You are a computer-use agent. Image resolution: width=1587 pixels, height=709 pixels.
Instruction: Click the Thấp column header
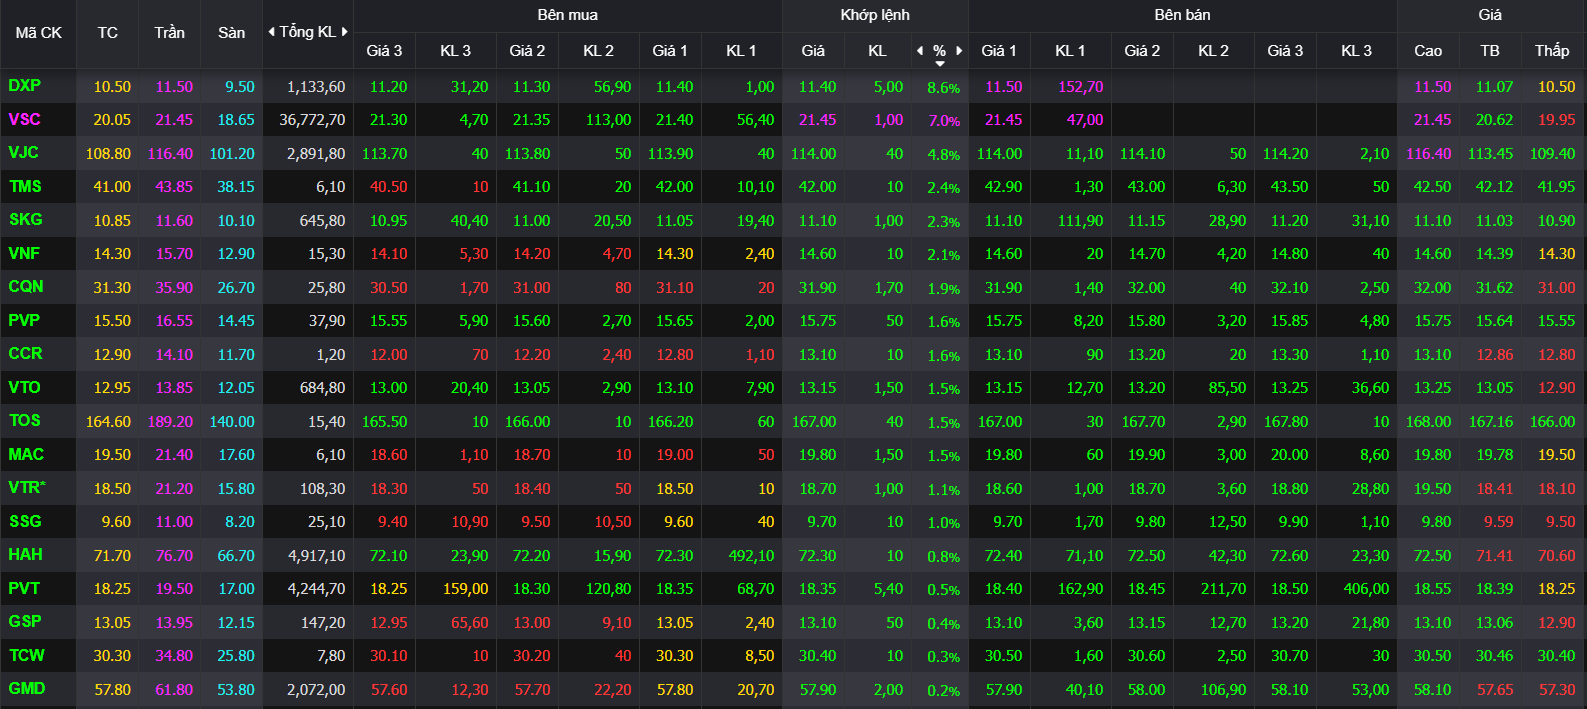pyautogui.click(x=1552, y=50)
